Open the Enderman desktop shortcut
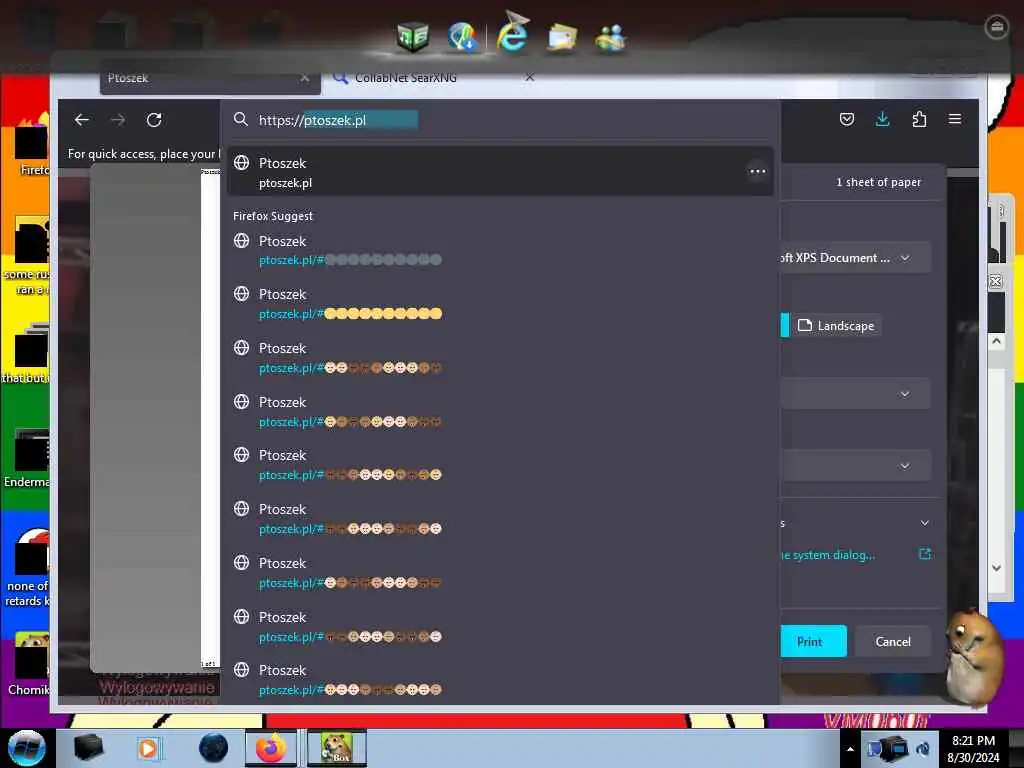Viewport: 1024px width, 768px height. click(26, 459)
